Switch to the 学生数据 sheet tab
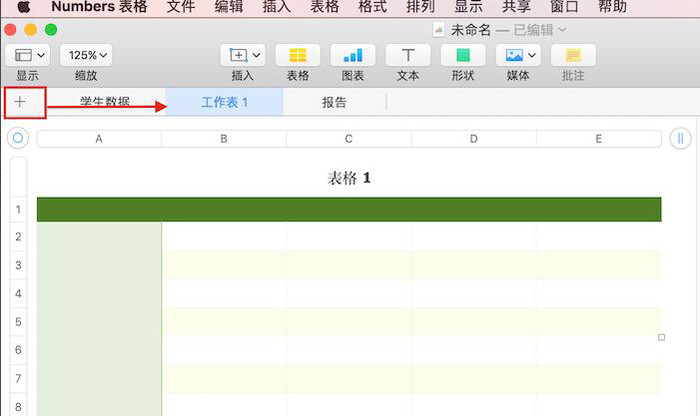 tap(105, 102)
